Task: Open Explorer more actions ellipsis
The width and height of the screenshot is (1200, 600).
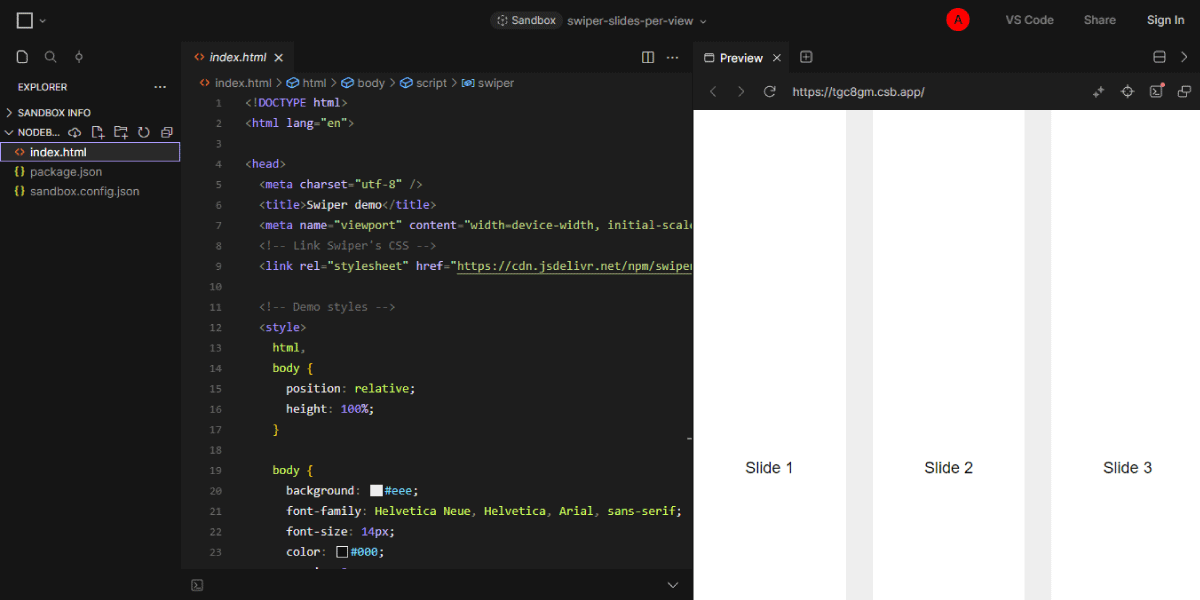Action: (160, 87)
